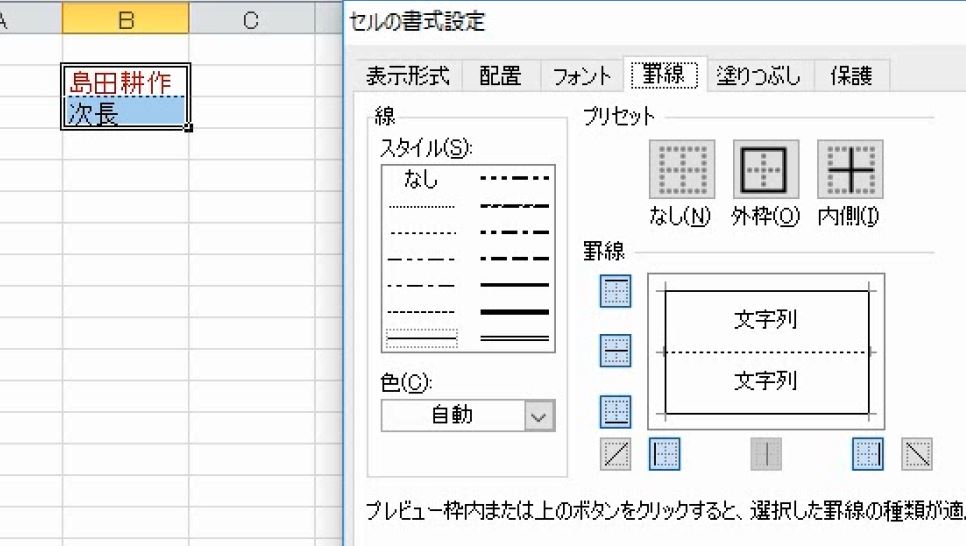This screenshot has width=966, height=546.
Task: Select the double line style
Action: tap(514, 338)
